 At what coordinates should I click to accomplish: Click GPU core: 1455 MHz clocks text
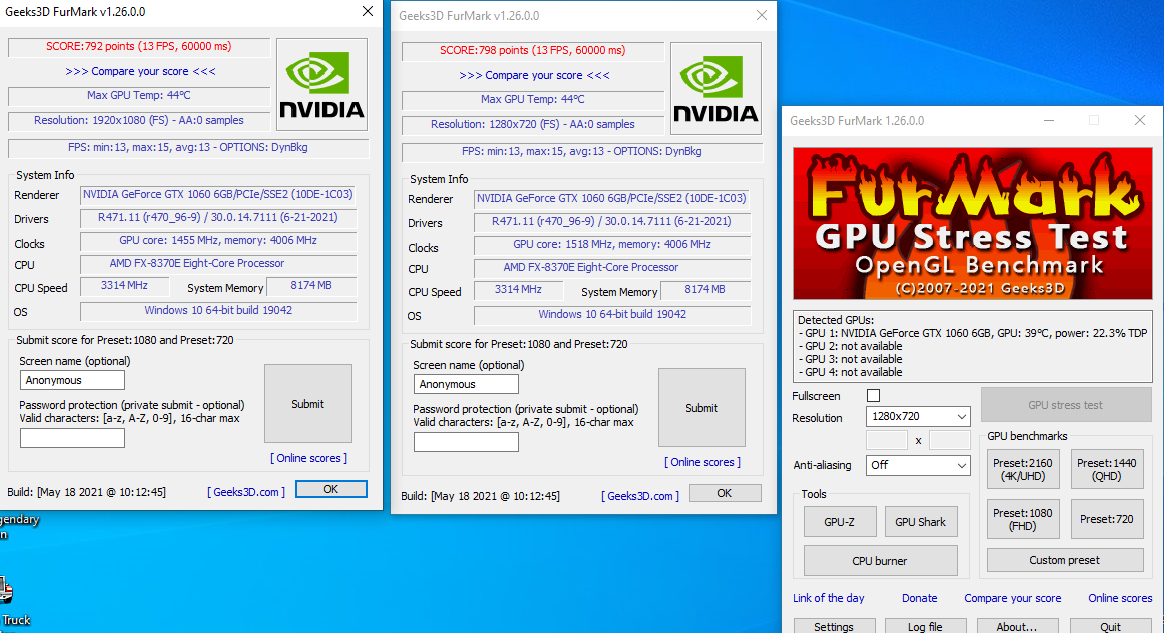218,240
